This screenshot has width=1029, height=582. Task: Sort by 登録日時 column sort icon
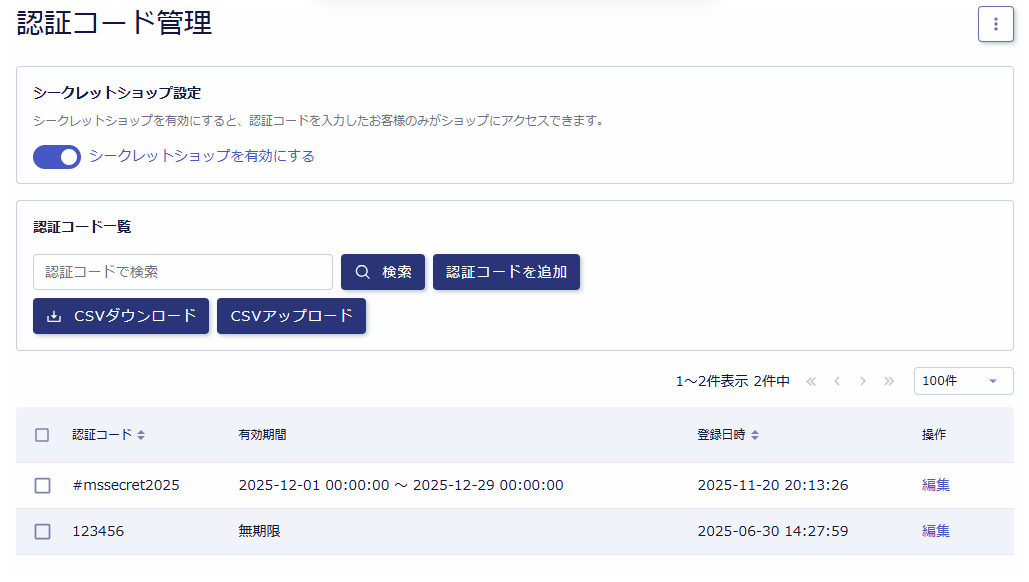pyautogui.click(x=755, y=435)
